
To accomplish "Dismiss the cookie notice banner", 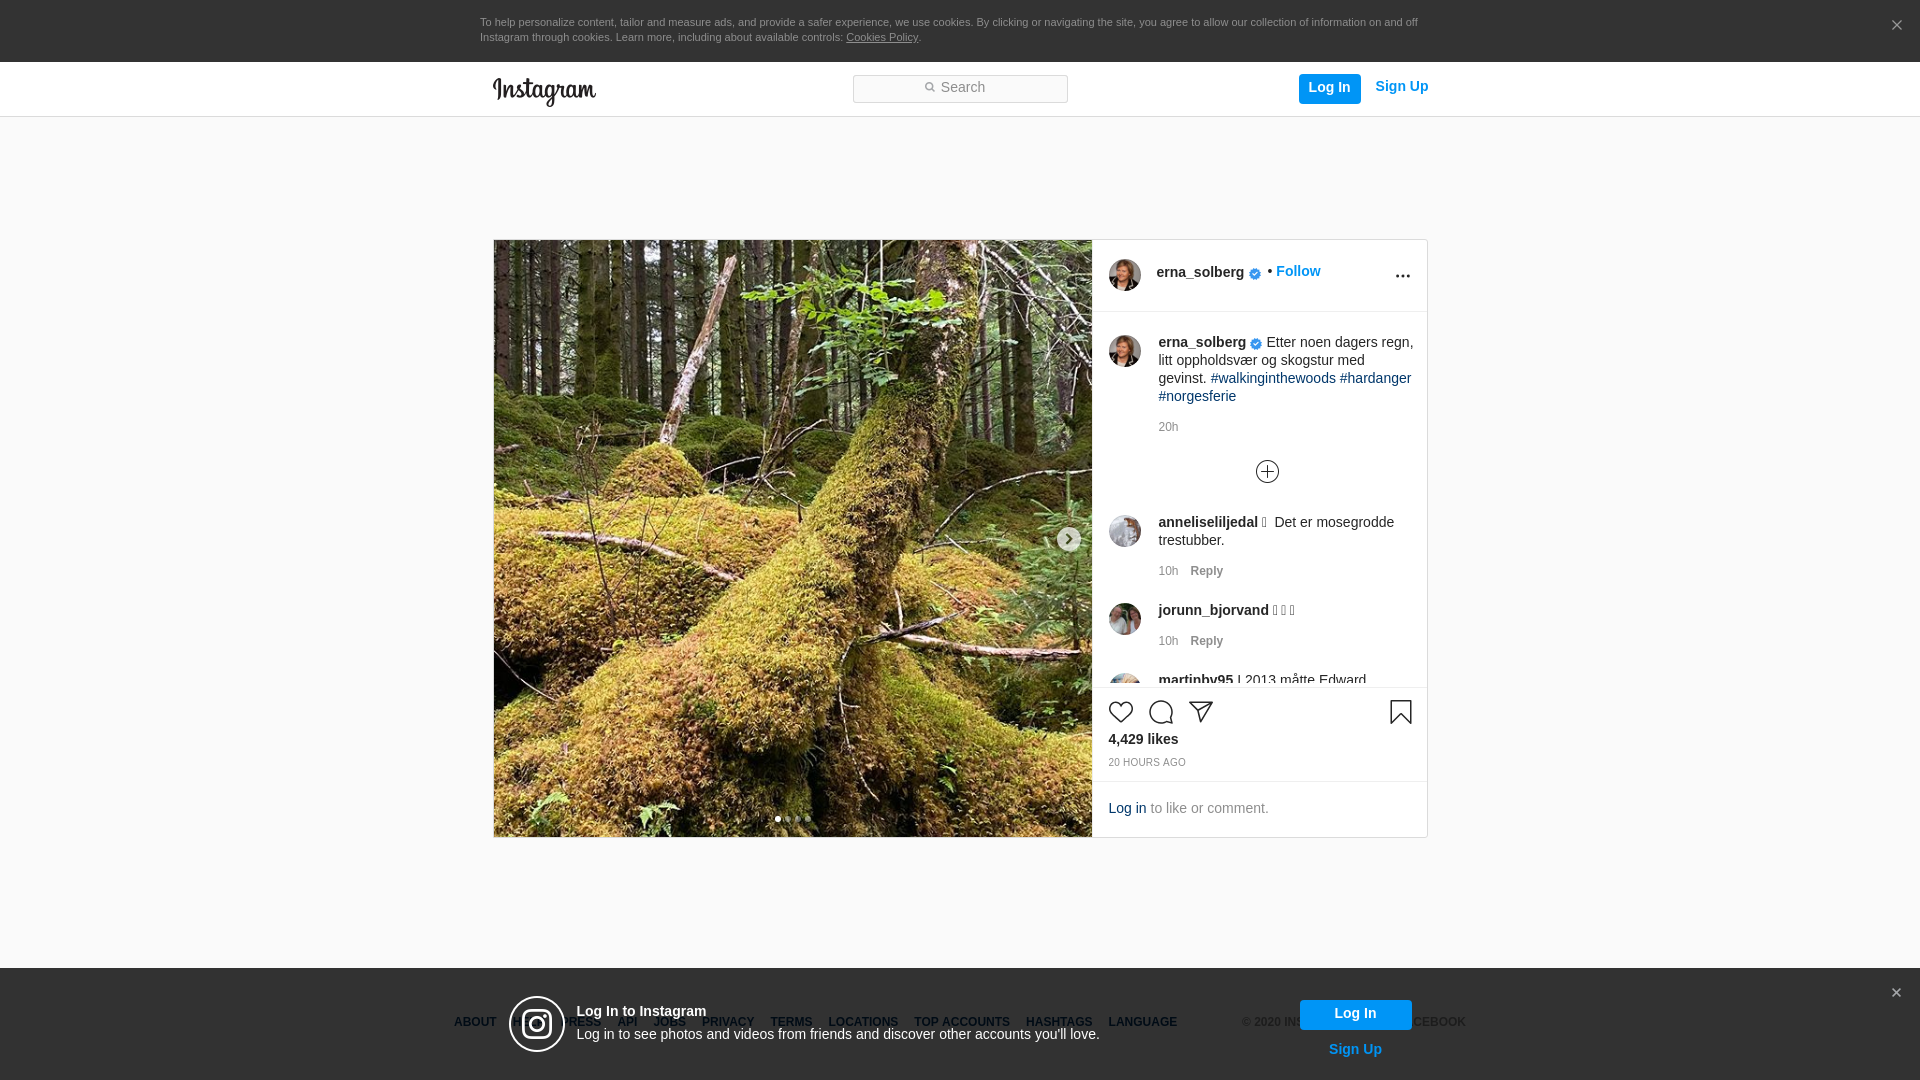I will coord(1896,26).
